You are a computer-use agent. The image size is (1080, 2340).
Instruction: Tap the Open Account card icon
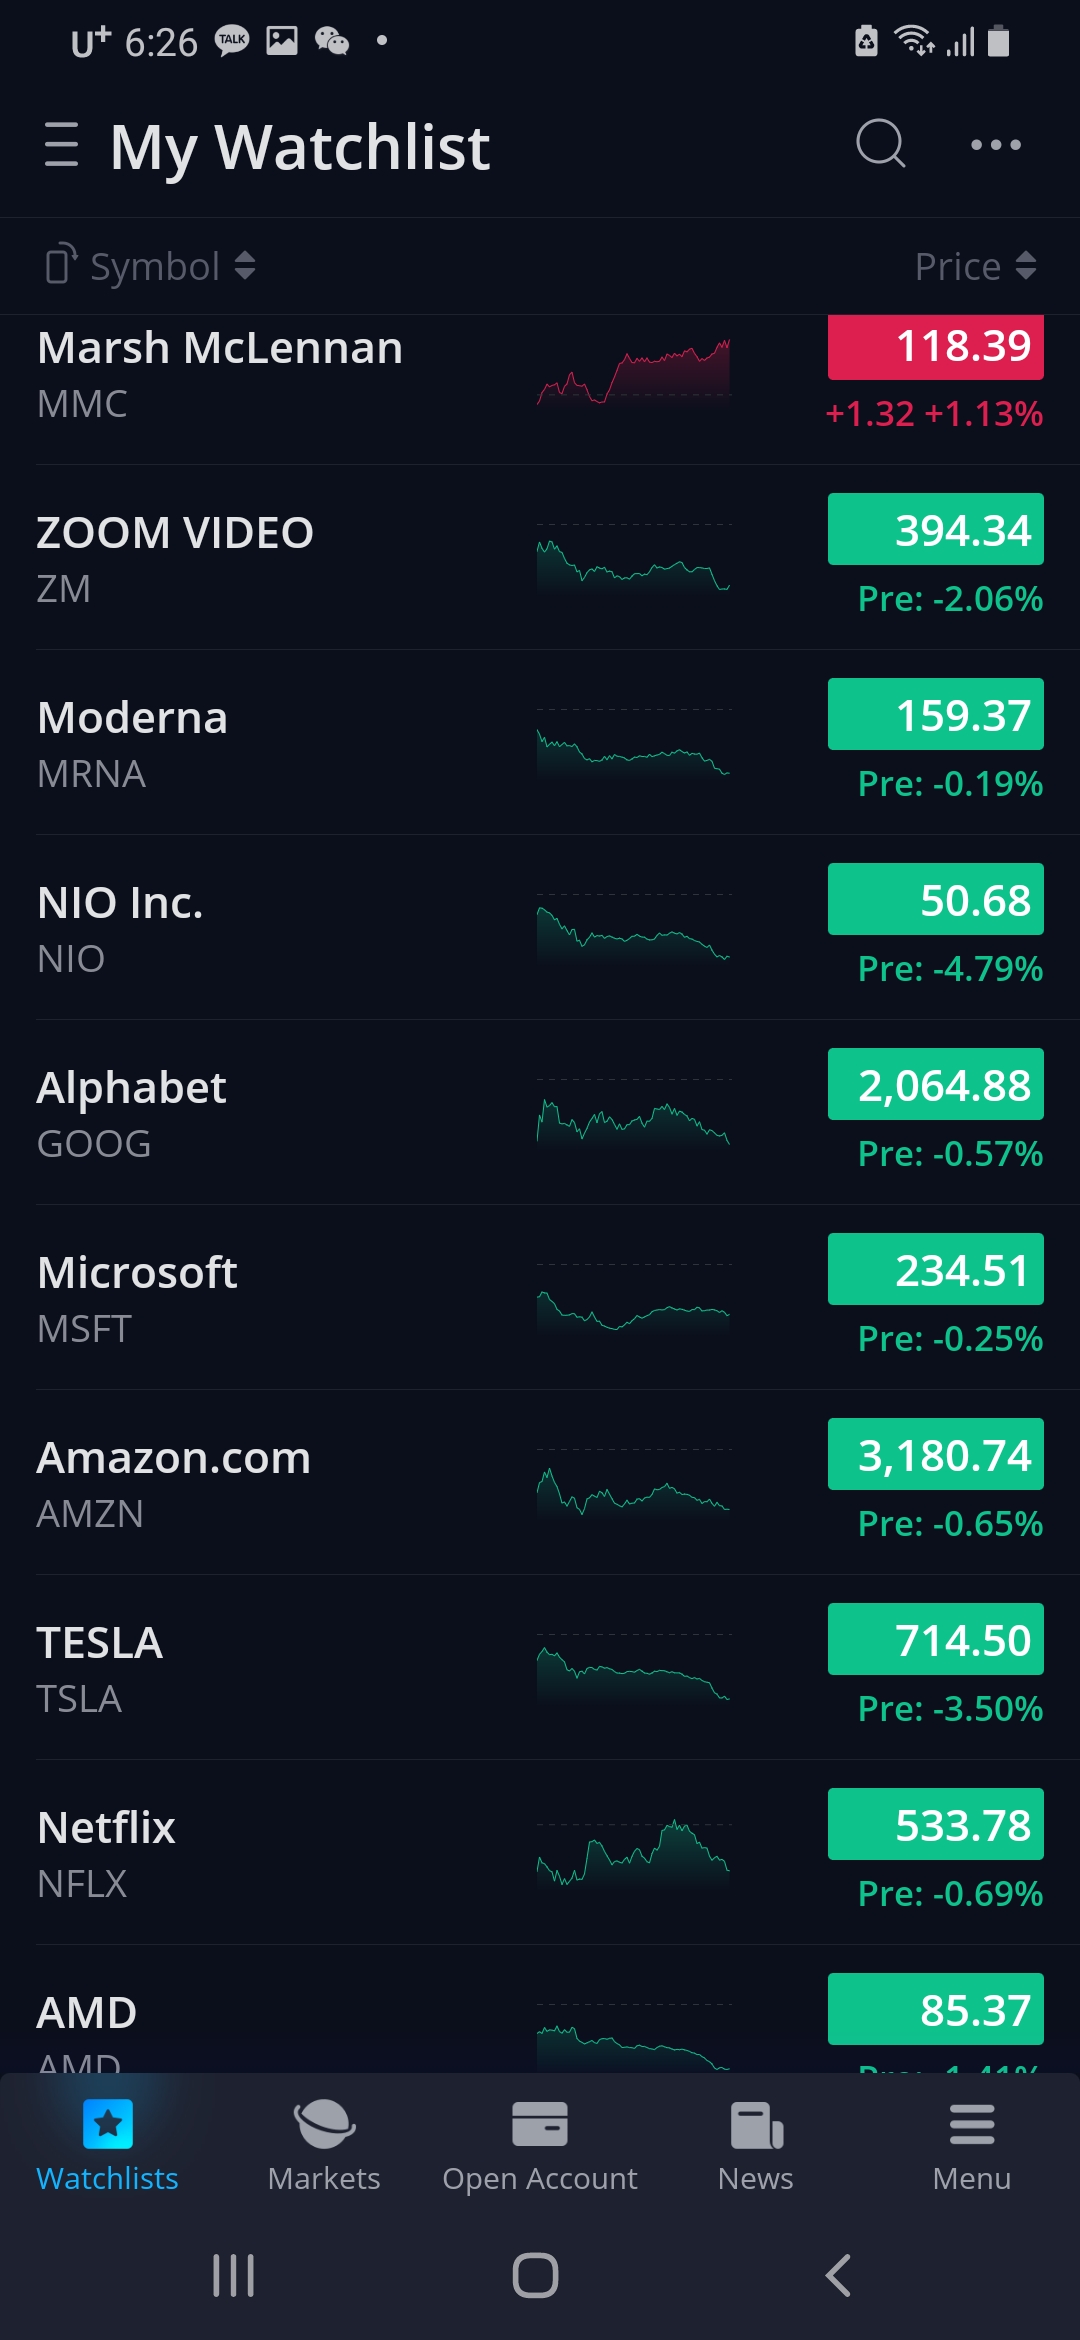click(540, 2124)
